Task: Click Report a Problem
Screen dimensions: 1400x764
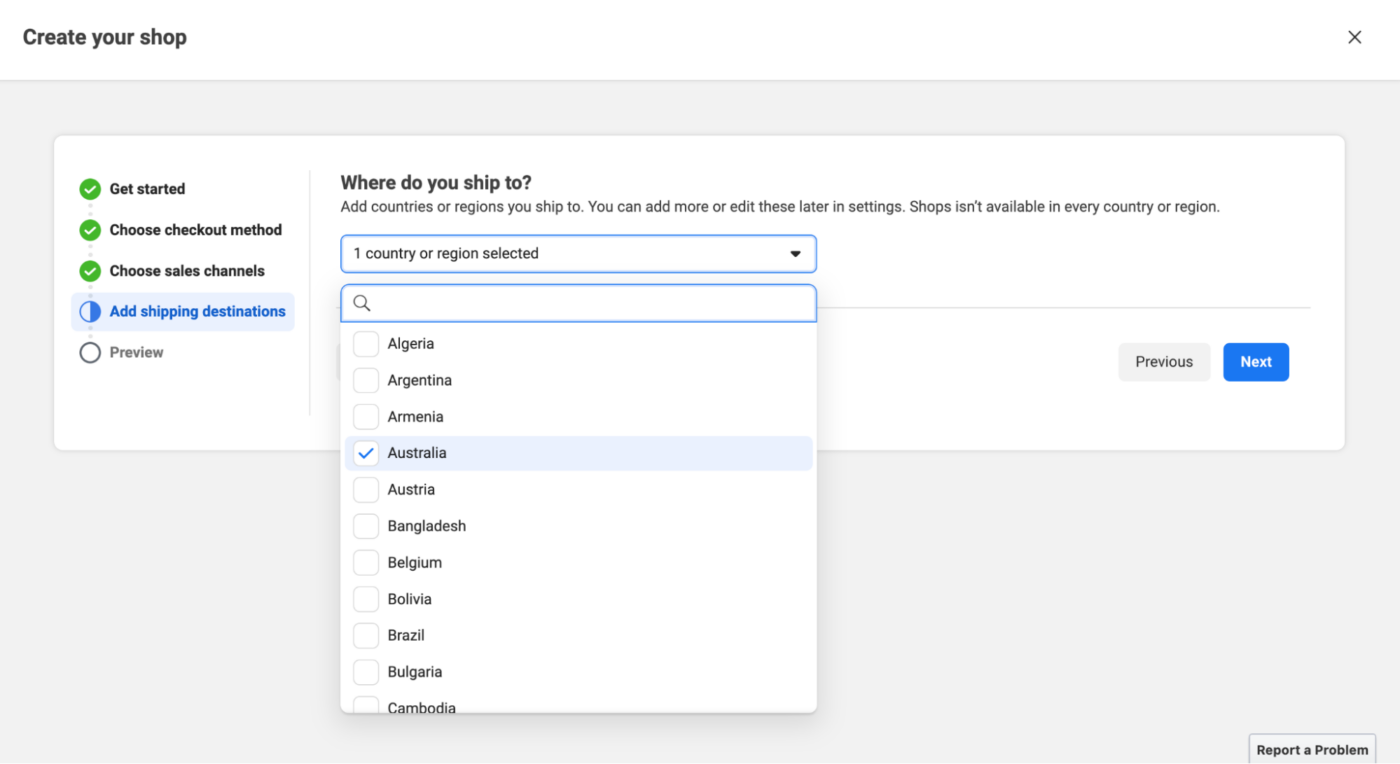Action: 1311,749
